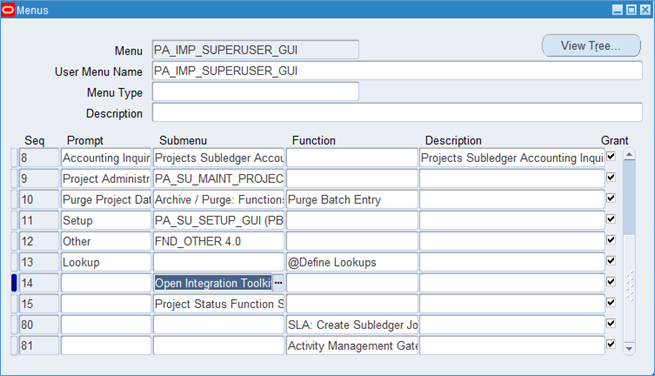Click the User Menu Name field
655x376 pixels.
click(397, 71)
